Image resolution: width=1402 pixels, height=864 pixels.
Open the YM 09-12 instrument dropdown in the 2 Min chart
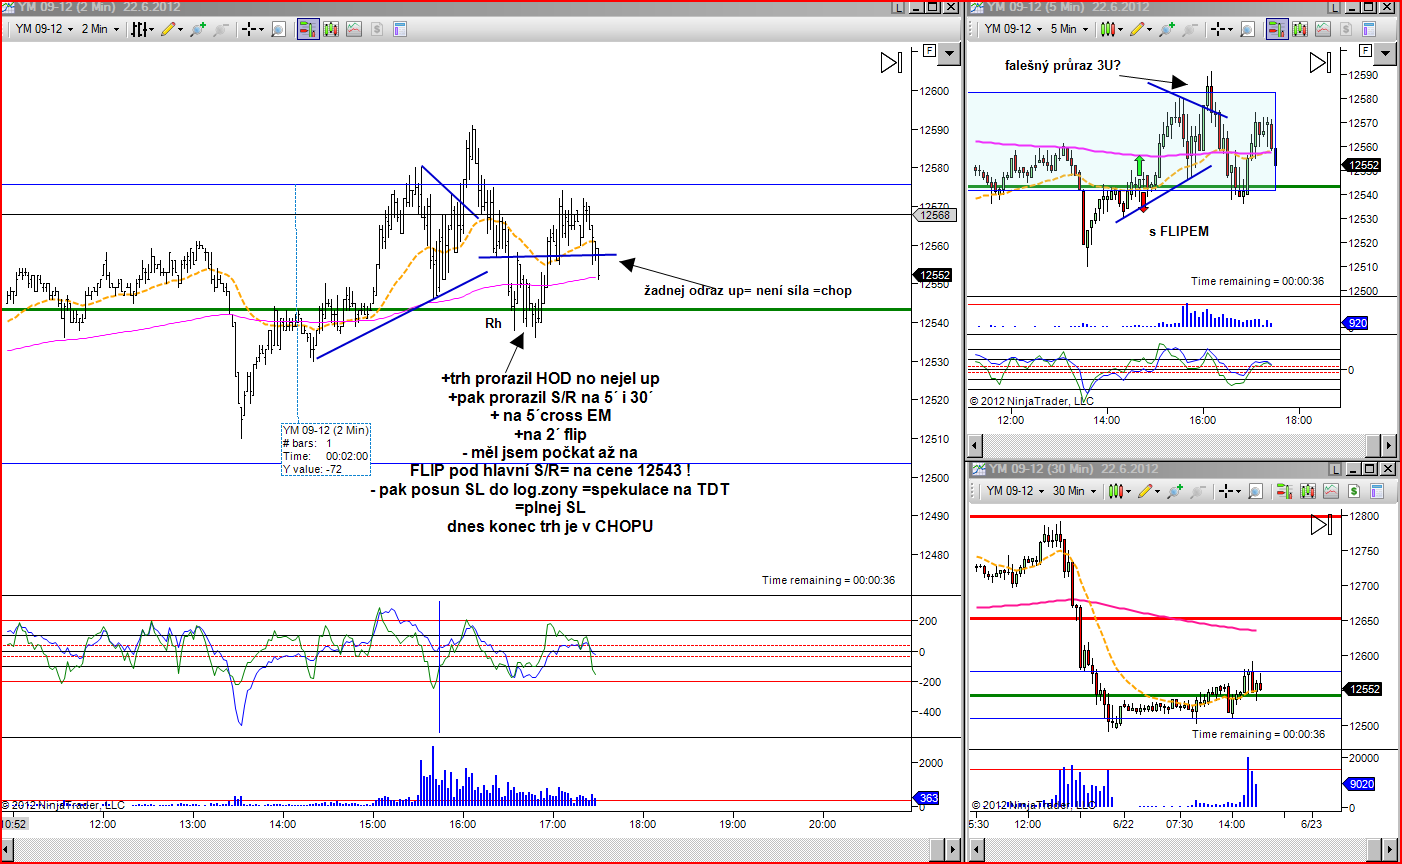44,29
